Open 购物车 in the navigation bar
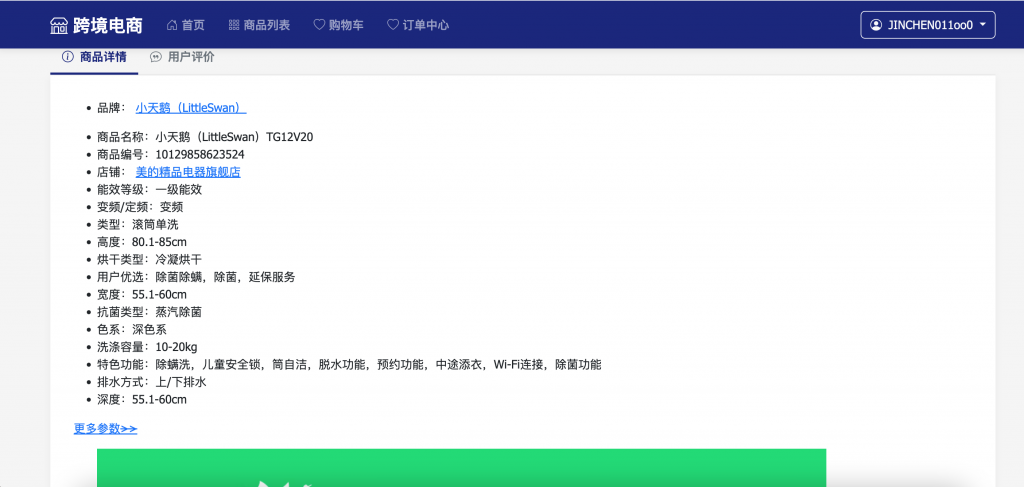Screen dimensions: 1024x487 339,25
